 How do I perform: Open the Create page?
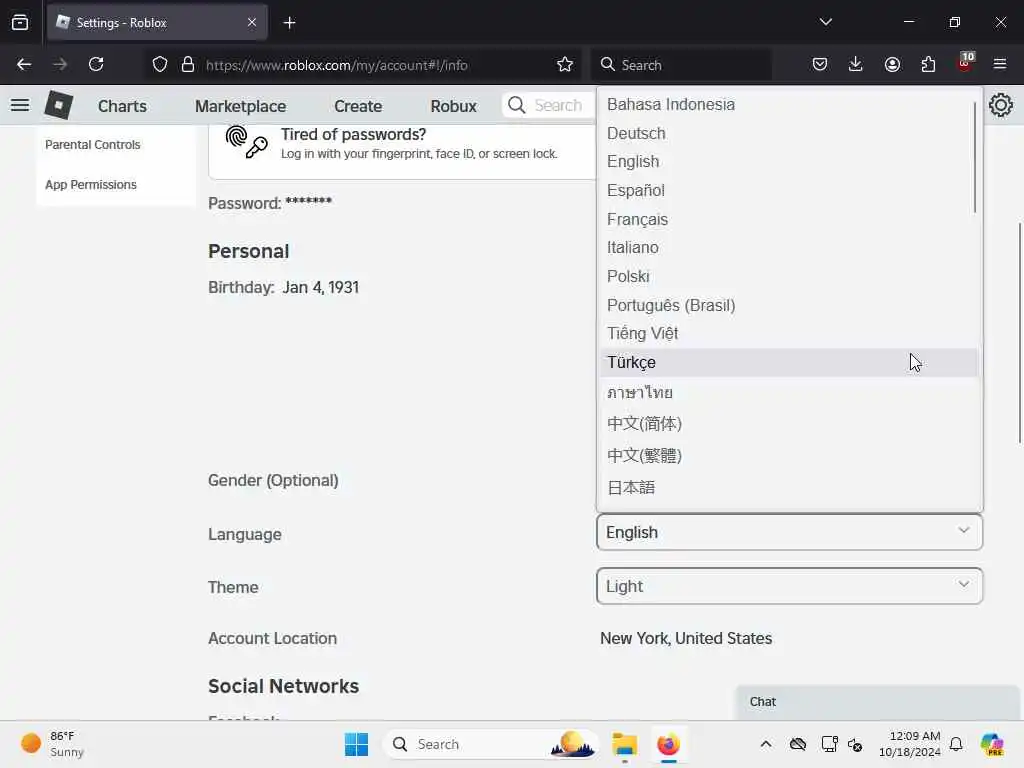(x=358, y=106)
